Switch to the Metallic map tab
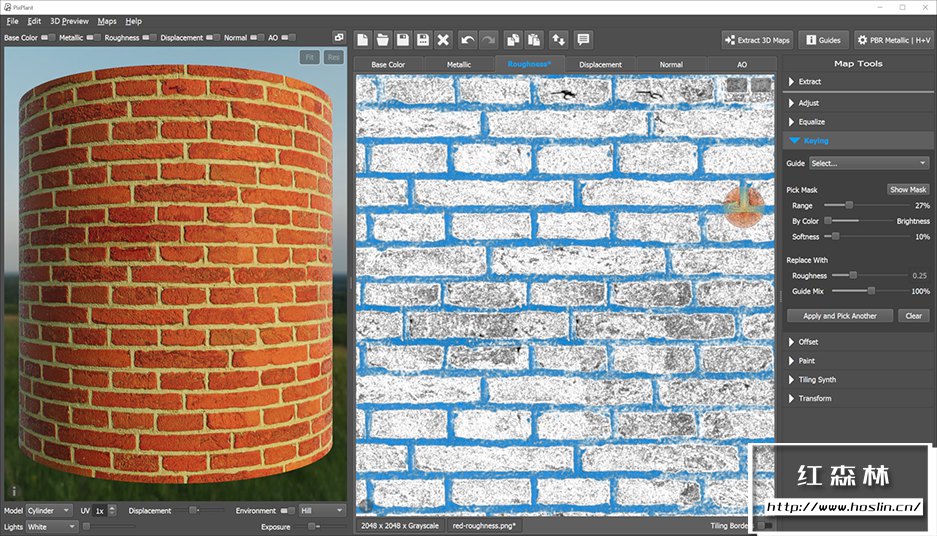 click(x=459, y=65)
